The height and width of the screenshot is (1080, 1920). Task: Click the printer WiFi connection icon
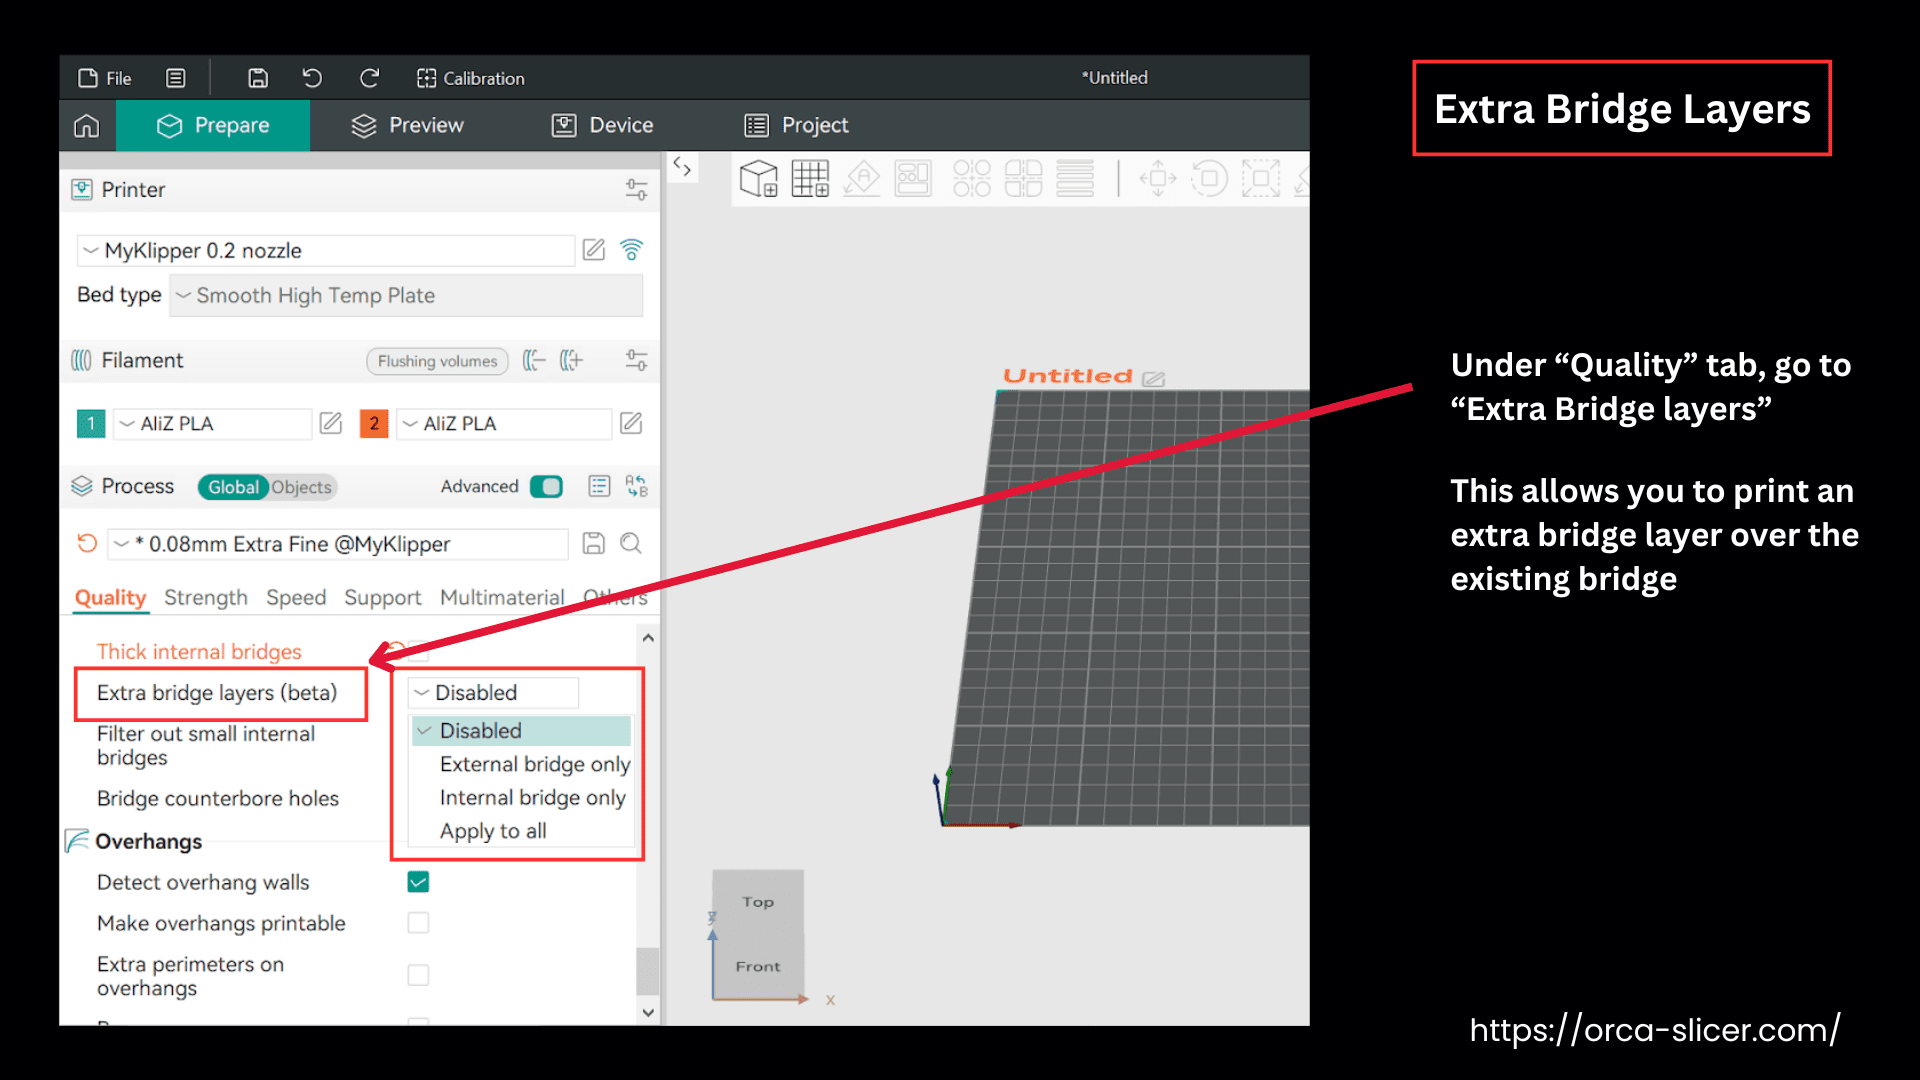[631, 250]
